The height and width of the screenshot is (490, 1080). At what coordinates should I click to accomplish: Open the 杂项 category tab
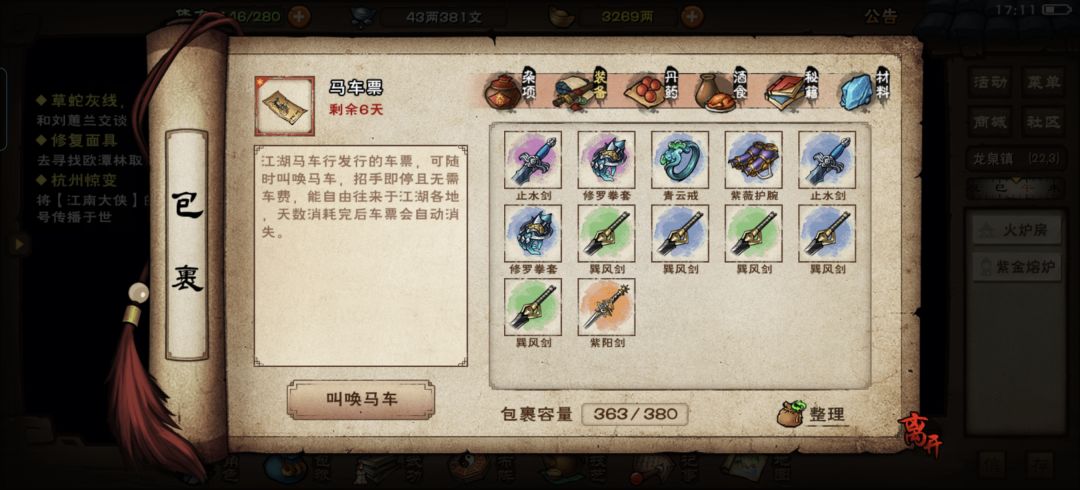(x=510, y=91)
